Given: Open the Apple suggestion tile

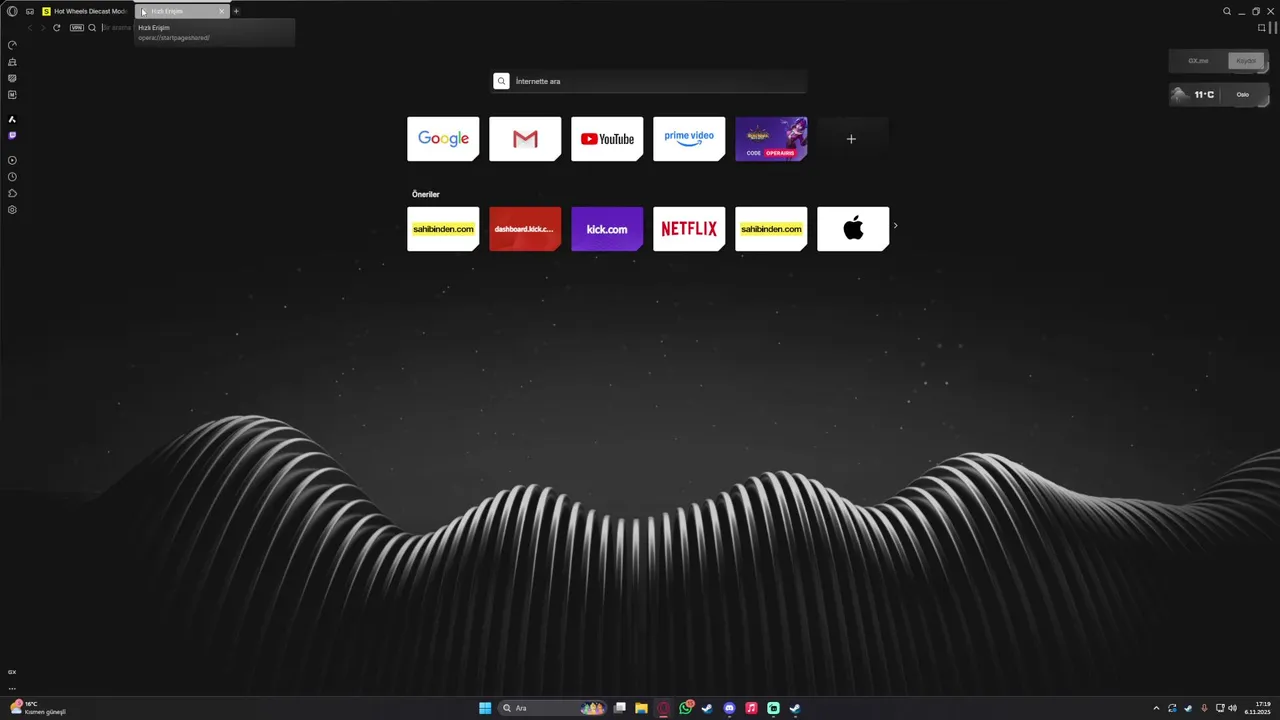Looking at the screenshot, I should [x=853, y=229].
